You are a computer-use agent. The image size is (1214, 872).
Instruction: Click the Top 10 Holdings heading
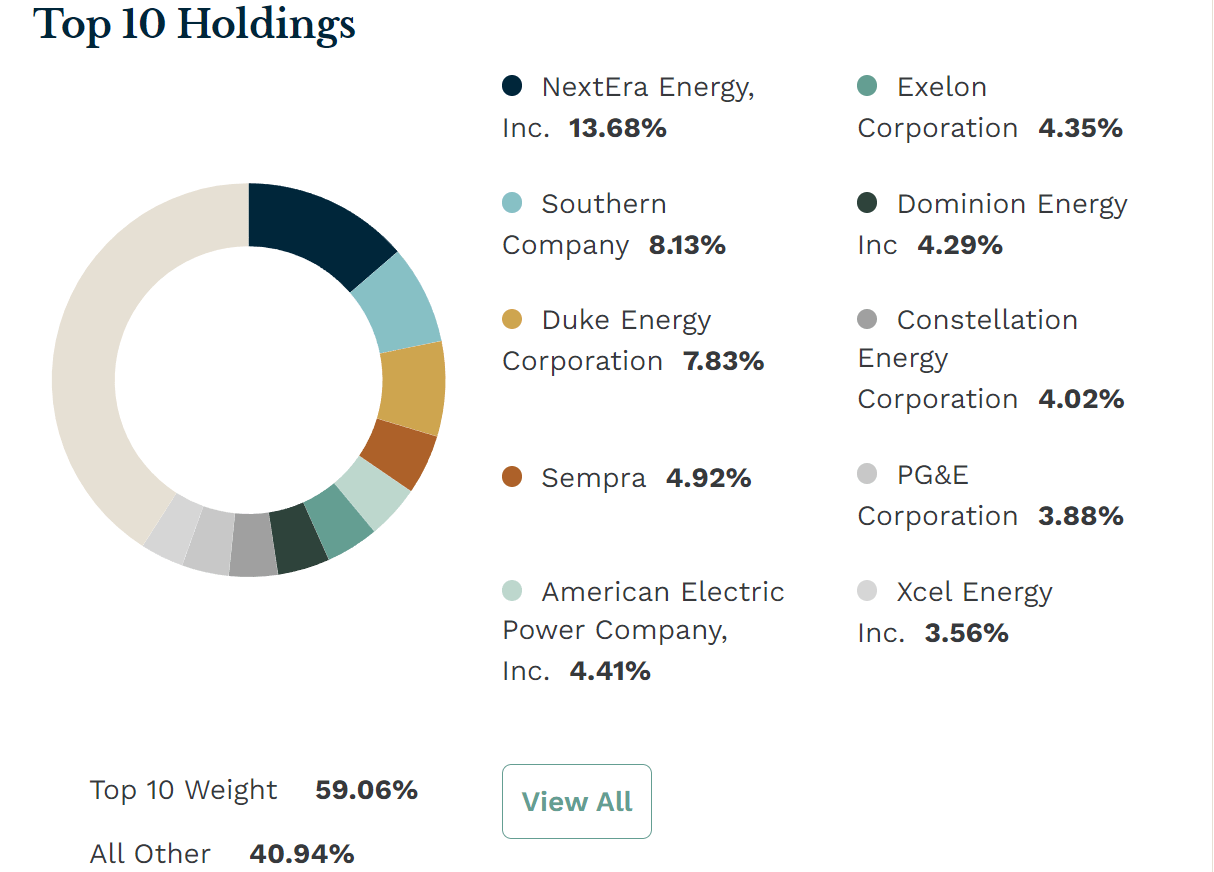[195, 25]
